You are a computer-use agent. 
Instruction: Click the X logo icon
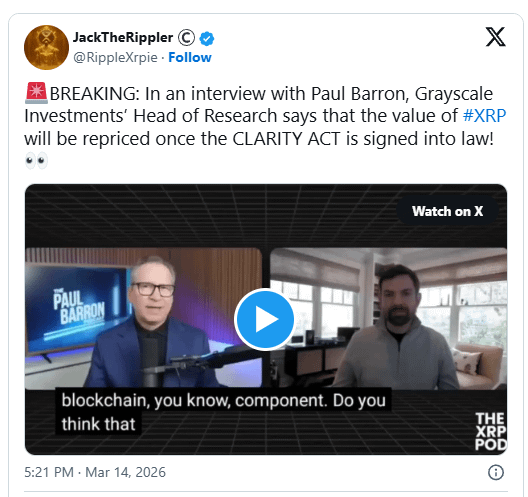495,36
